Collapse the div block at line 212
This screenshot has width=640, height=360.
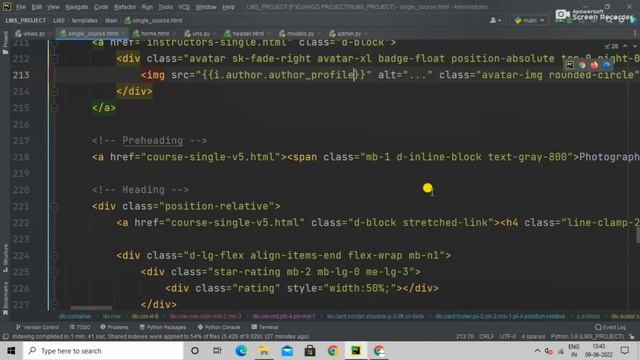click(x=55, y=59)
